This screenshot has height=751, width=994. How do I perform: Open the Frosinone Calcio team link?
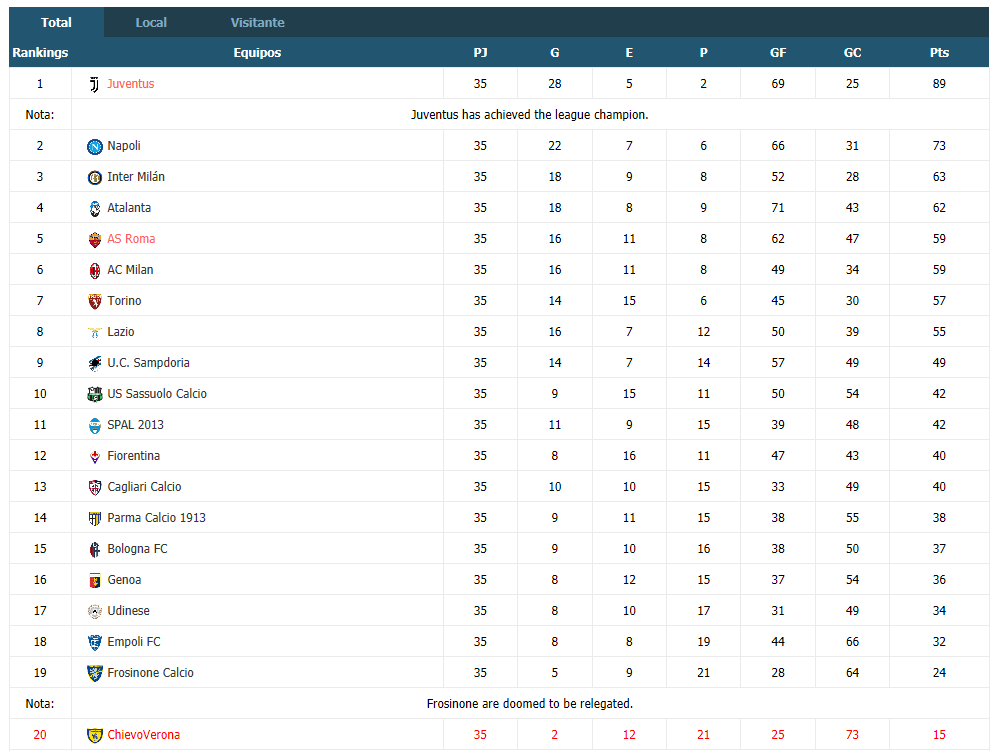150,674
